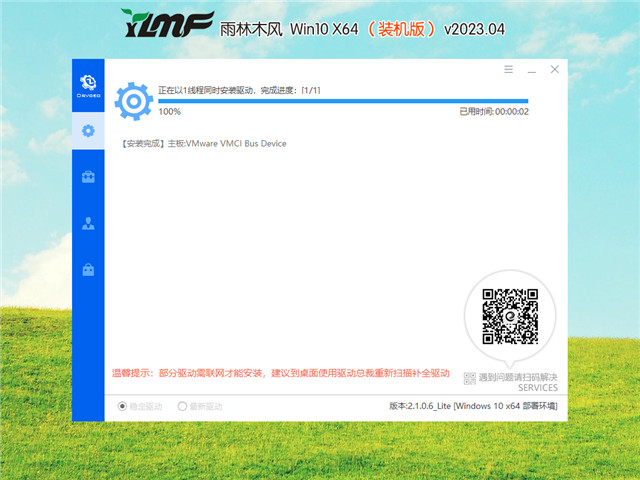Screen dimensions: 640x480
Task: Click the SERVICES label under the QR code
Action: point(538,388)
